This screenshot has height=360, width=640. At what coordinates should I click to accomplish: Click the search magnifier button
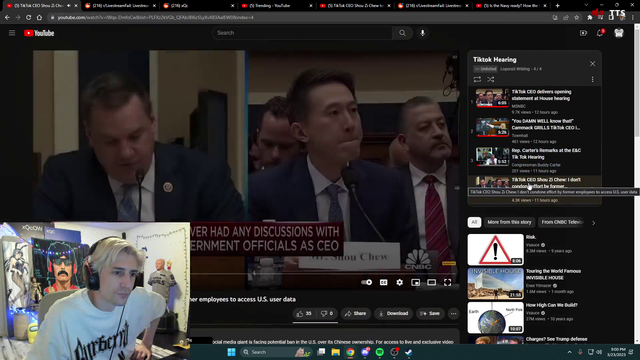coord(402,33)
